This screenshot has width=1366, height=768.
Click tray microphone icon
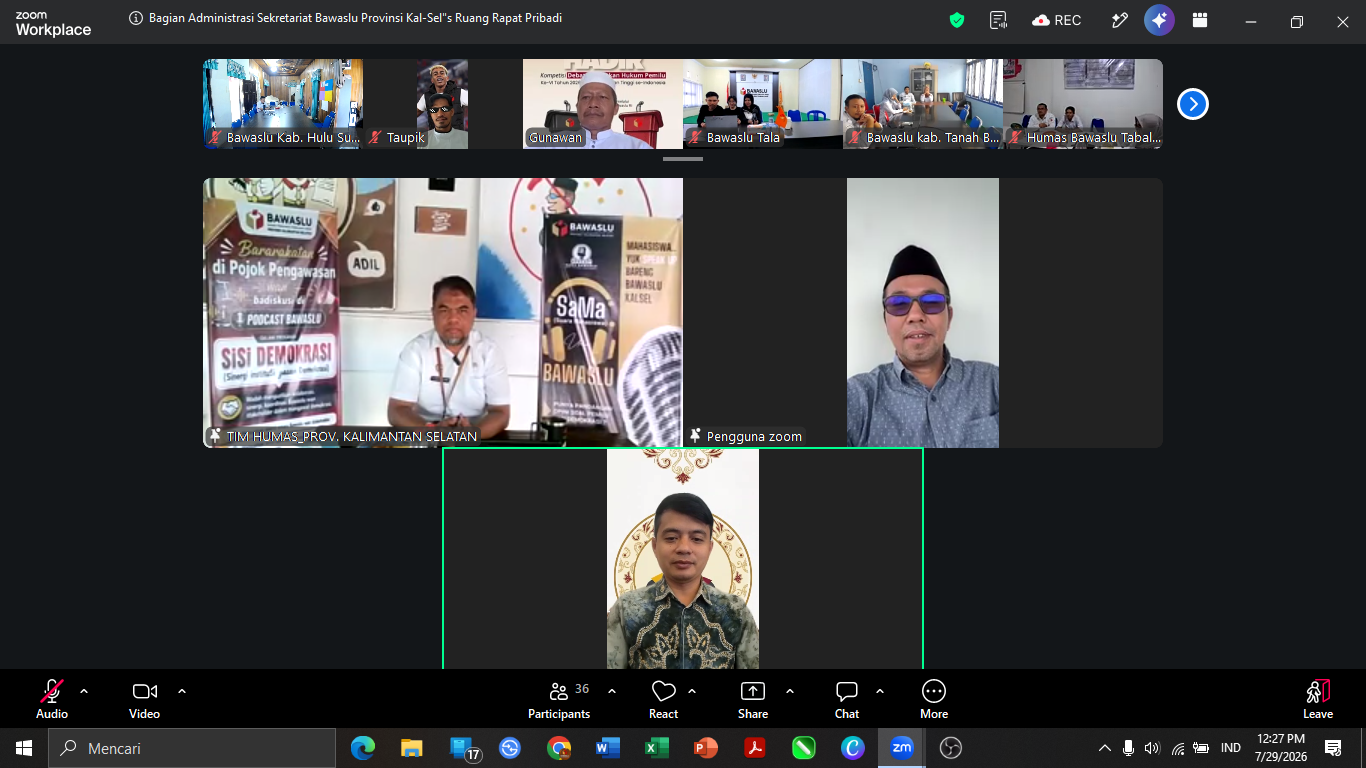[x=1128, y=748]
